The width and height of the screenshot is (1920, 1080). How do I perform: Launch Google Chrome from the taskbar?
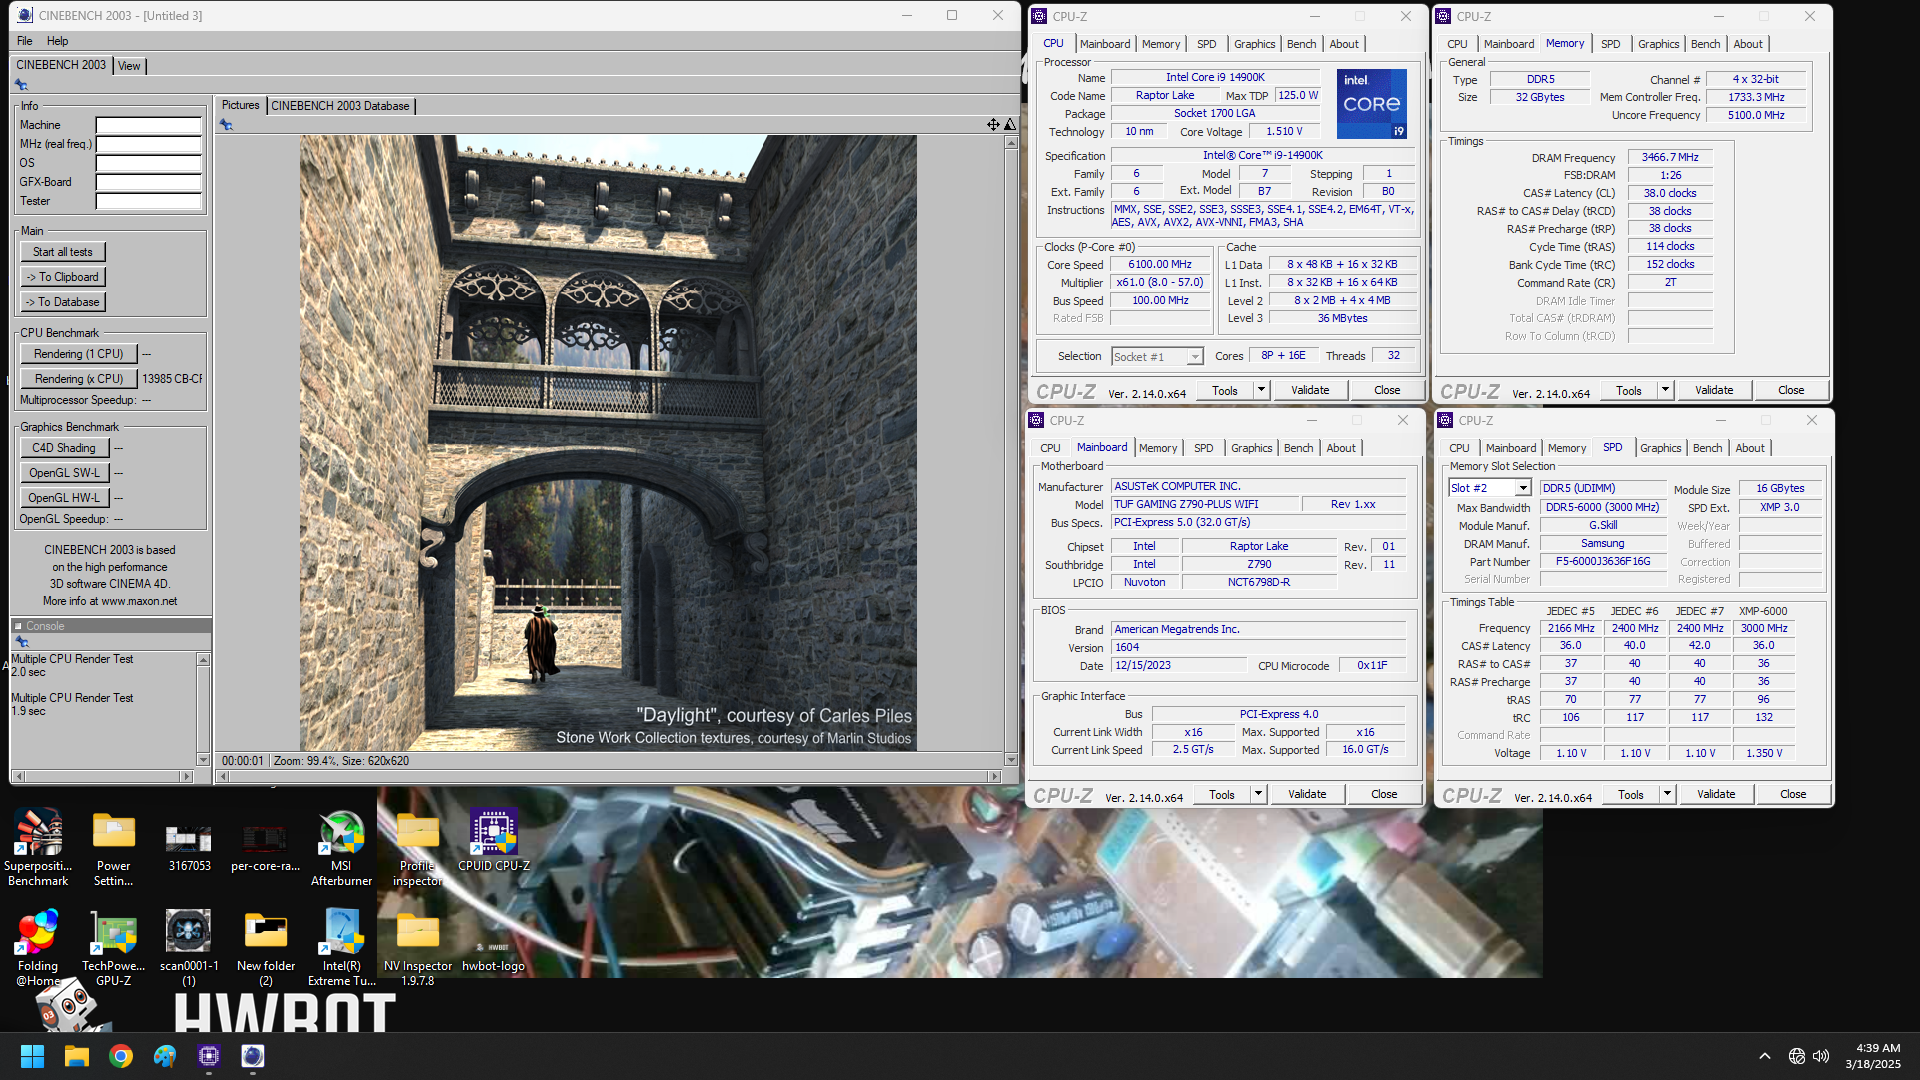coord(121,1056)
